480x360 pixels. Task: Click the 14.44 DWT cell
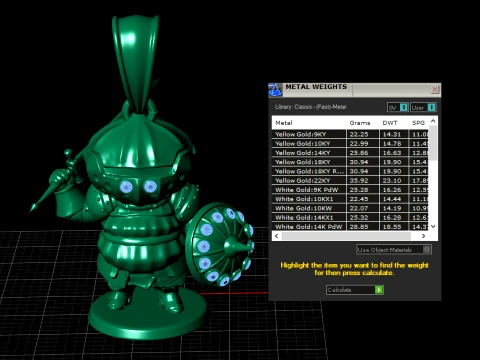[394, 199]
